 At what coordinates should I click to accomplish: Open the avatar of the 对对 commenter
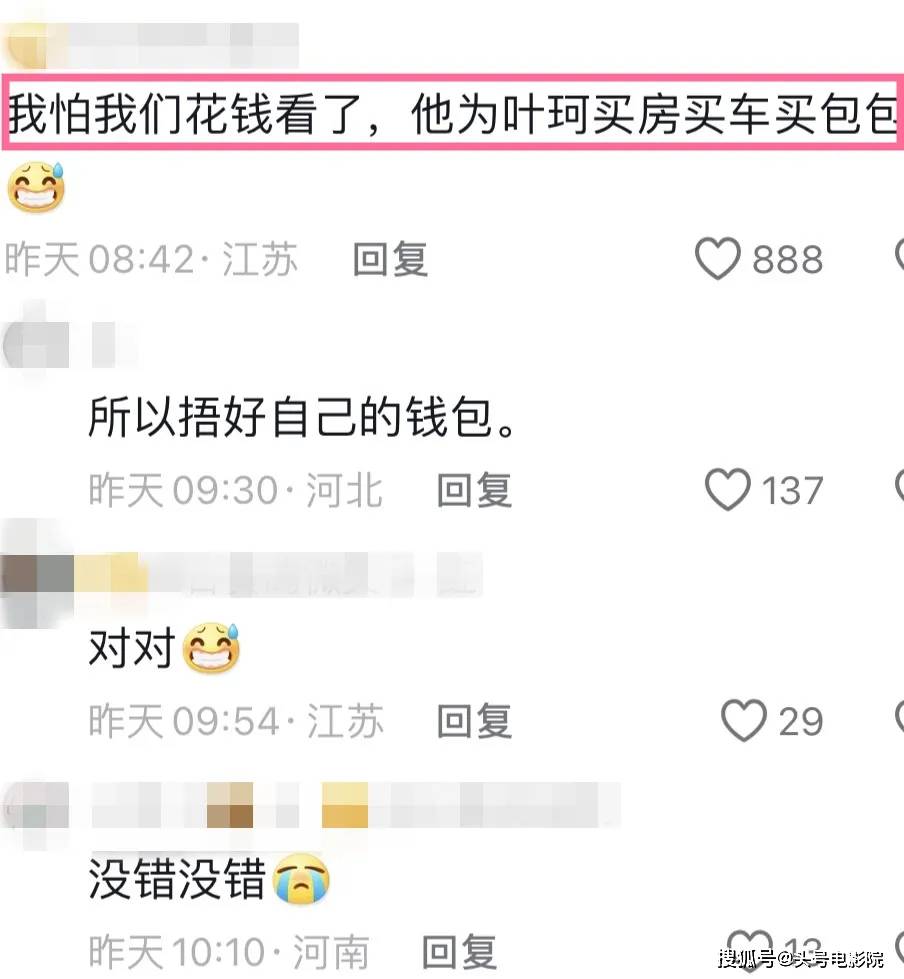[x=36, y=574]
